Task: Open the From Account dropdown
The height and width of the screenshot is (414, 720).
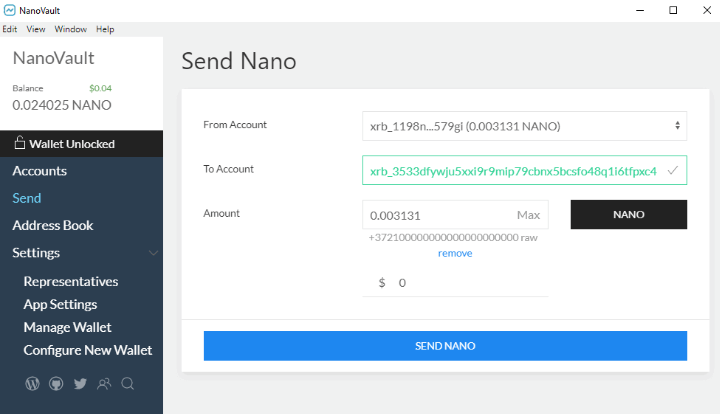Action: (524, 126)
